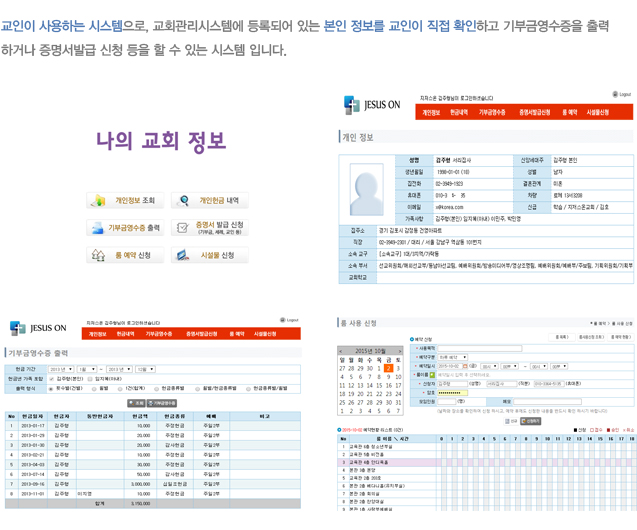This screenshot has width=637, height=530.
Task: Open start month 1월 dropdown
Action: pos(88,369)
